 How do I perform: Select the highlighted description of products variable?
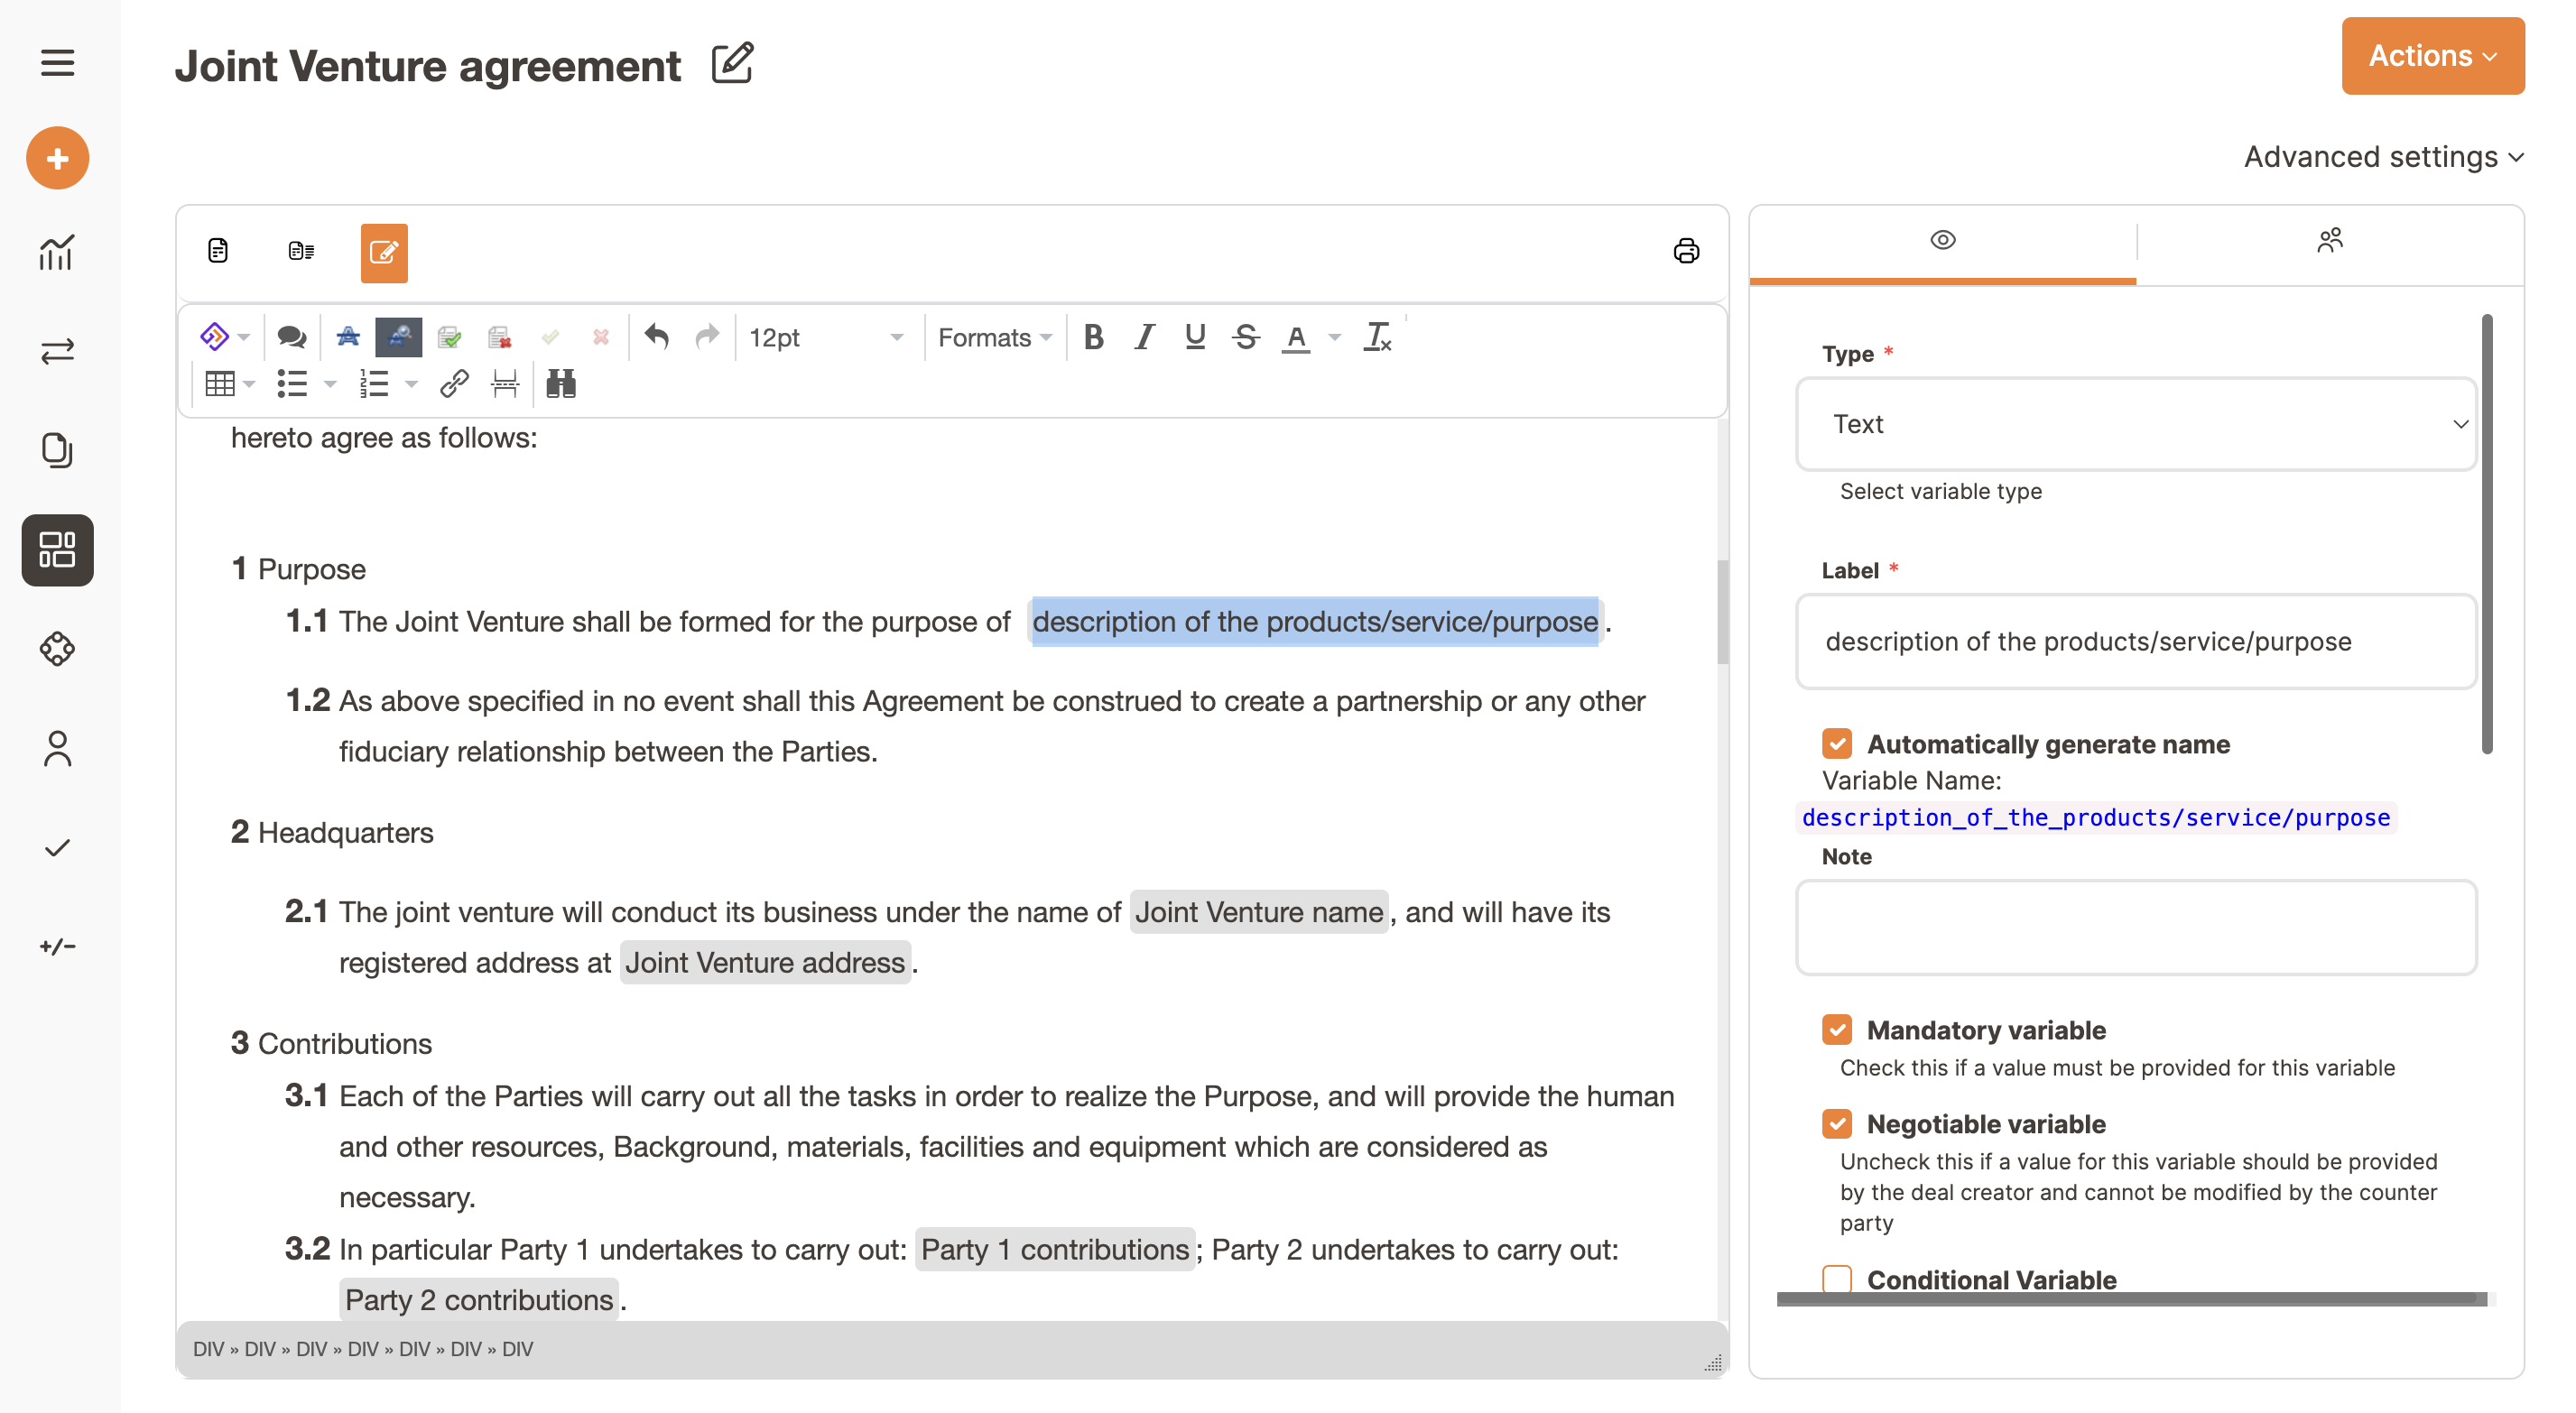tap(1315, 621)
